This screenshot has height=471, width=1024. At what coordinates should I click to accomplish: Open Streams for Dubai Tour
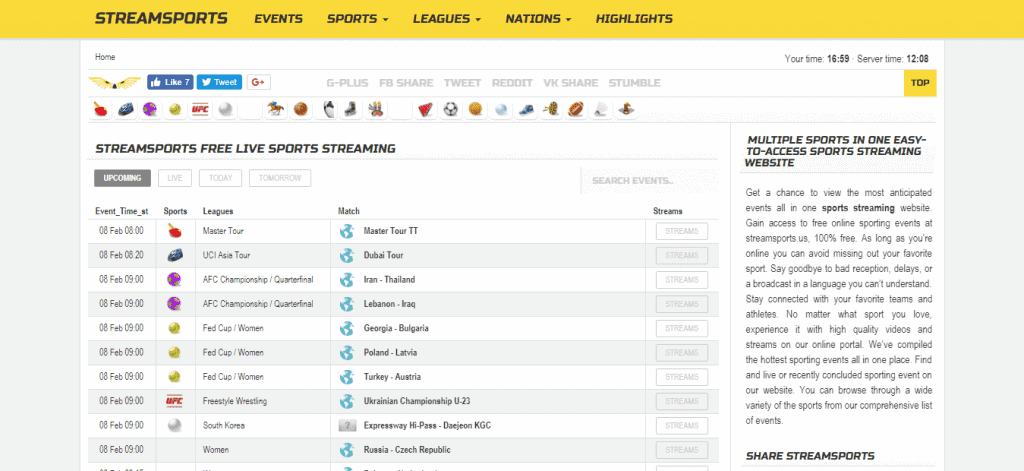(x=682, y=255)
